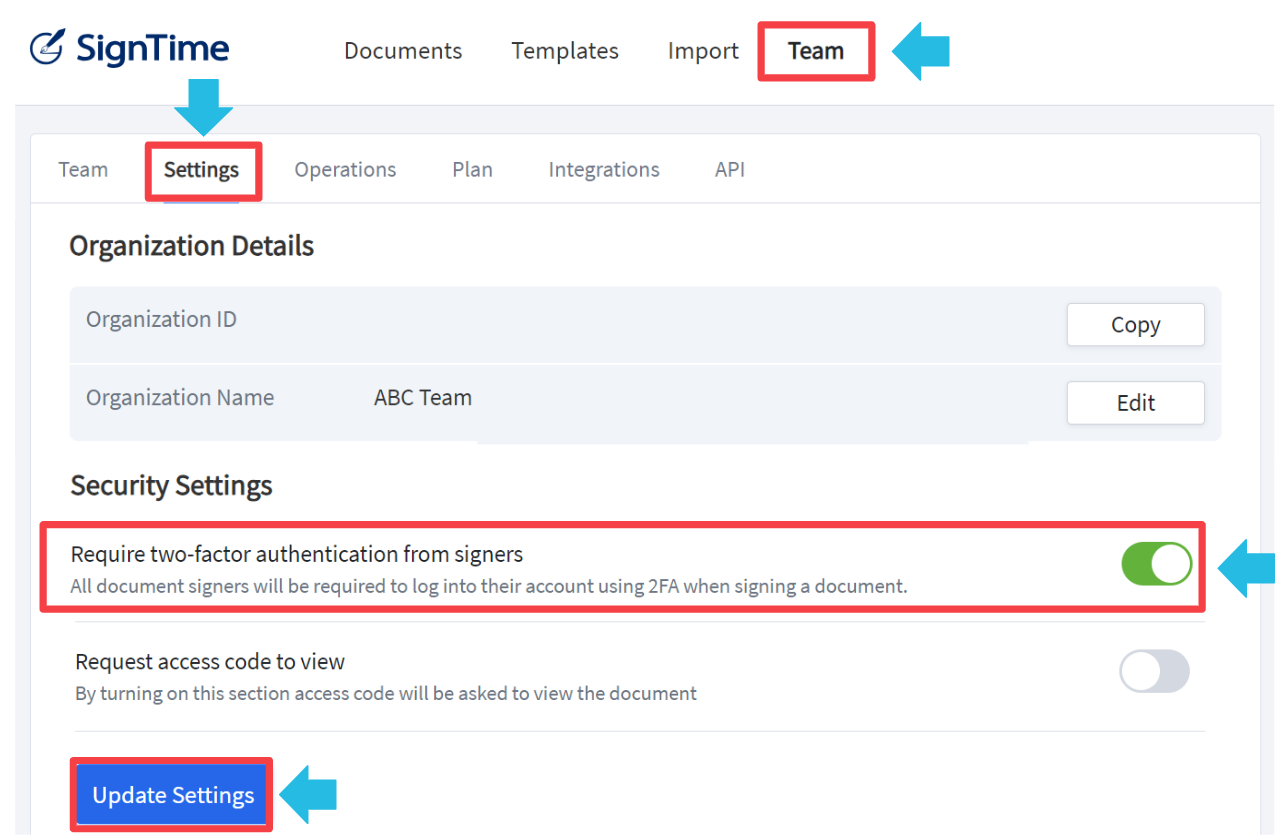Click the Request access code to view label
This screenshot has height=835, width=1287.
click(x=210, y=662)
